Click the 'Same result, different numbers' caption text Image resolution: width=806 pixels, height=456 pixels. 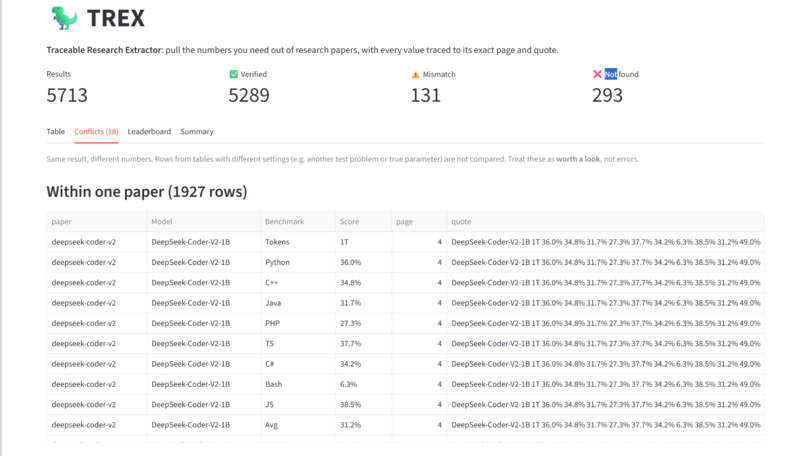click(x=342, y=159)
